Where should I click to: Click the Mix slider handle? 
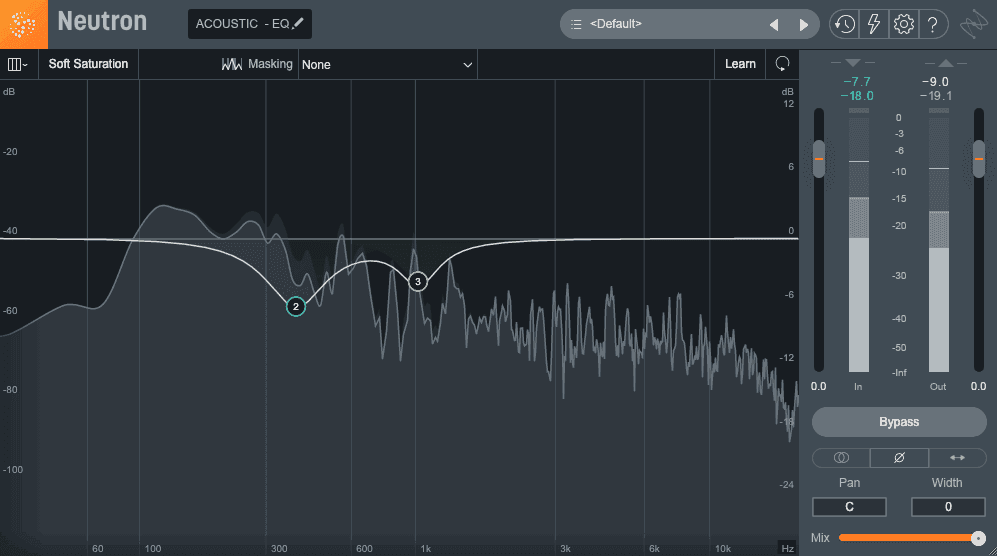point(979,538)
